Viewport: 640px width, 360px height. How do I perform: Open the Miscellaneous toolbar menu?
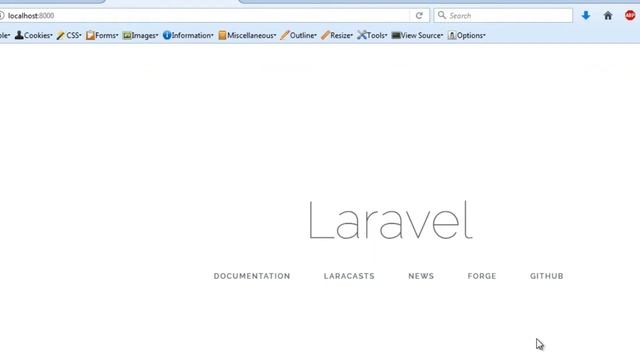(x=247, y=36)
